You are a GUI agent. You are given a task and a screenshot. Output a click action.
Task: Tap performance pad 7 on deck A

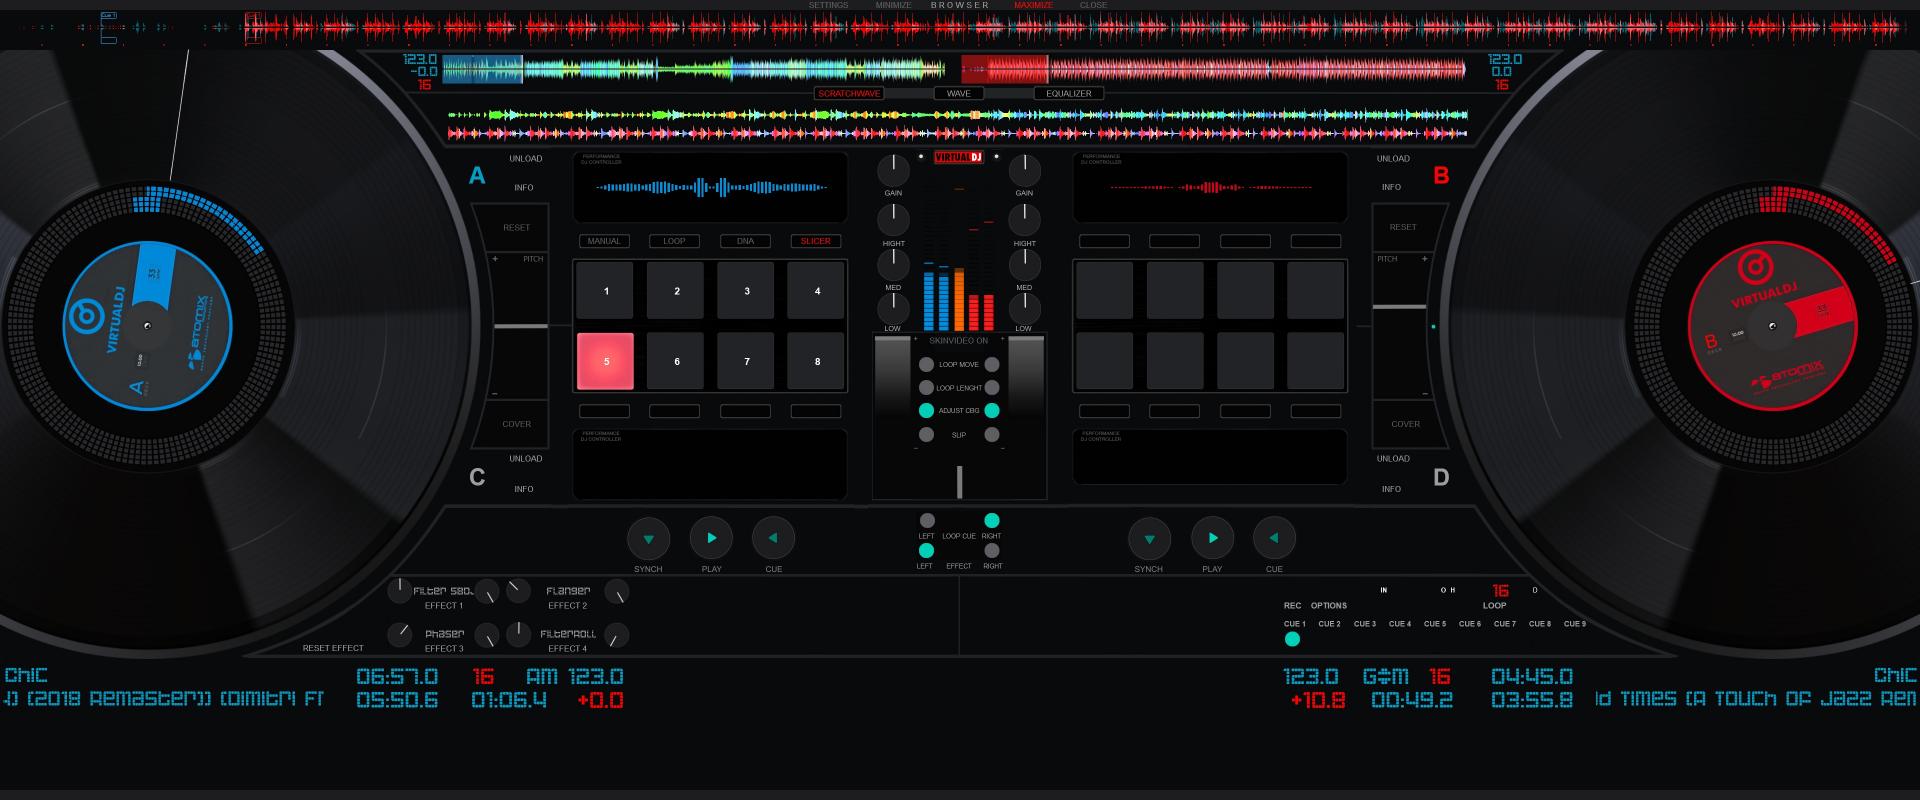coord(746,361)
